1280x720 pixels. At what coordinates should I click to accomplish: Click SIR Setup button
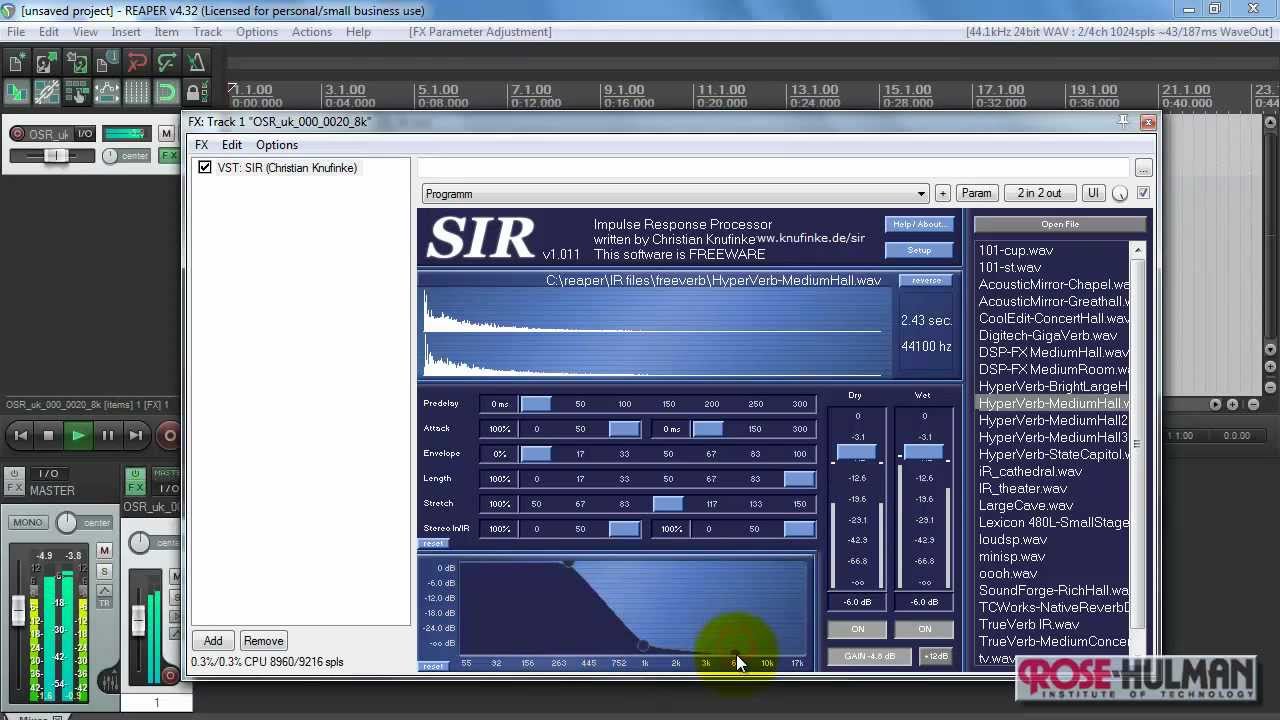click(x=918, y=250)
